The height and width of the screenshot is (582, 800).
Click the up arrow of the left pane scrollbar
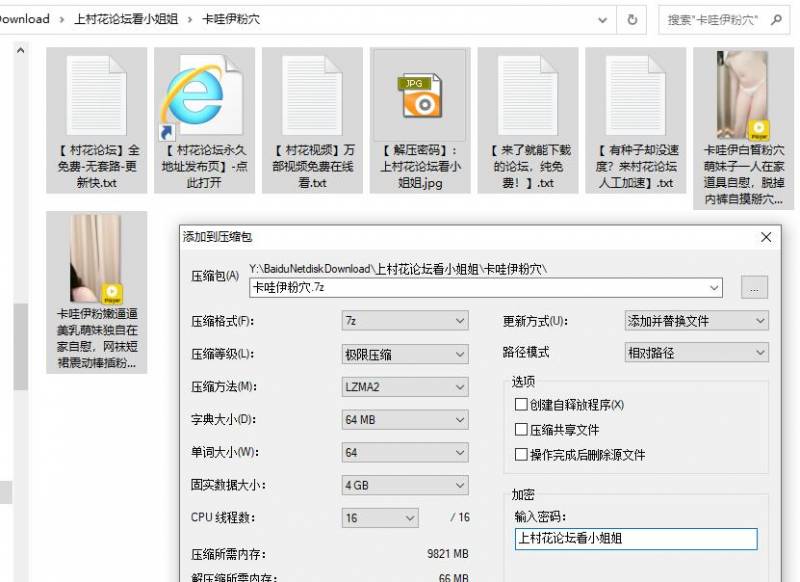point(20,48)
